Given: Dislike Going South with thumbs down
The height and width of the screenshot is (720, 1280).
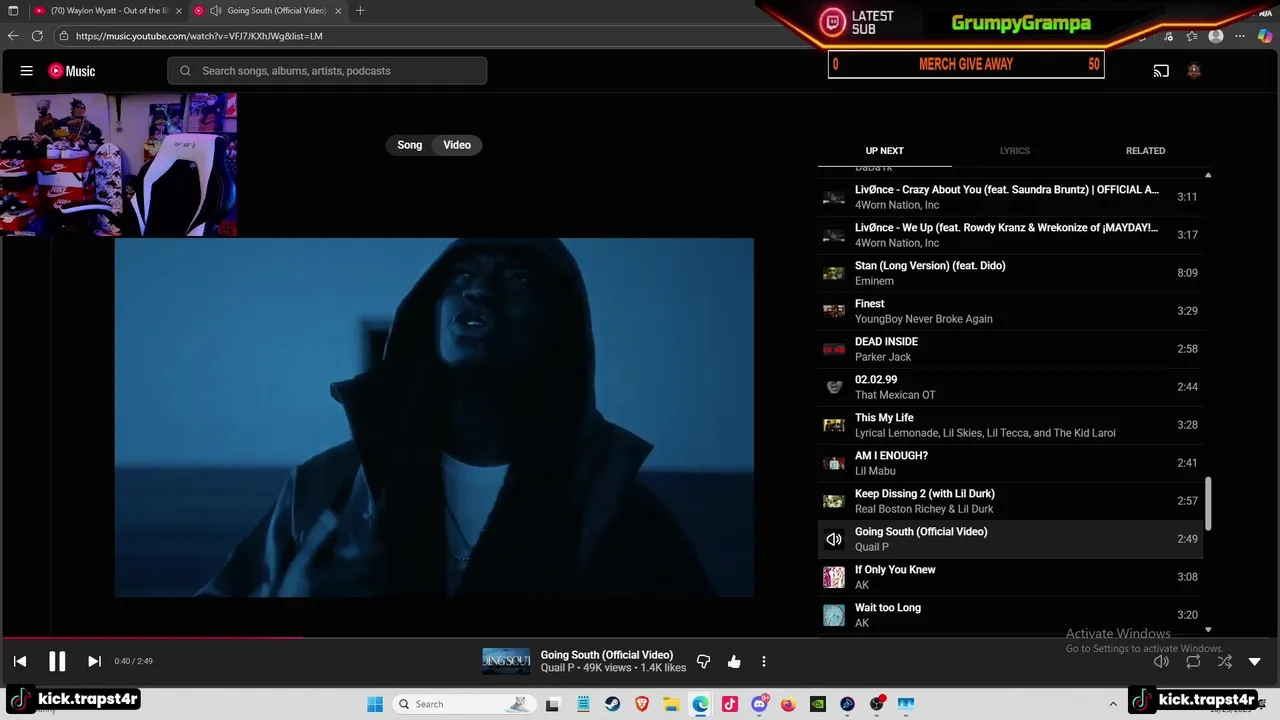Looking at the screenshot, I should coord(703,661).
